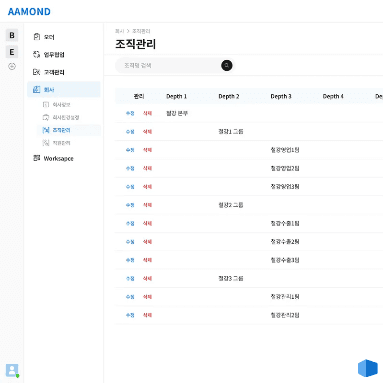Viewport: 383px width, 383px height.
Task: Click red delete link in 철강수출2팀 row
Action: coord(147,242)
